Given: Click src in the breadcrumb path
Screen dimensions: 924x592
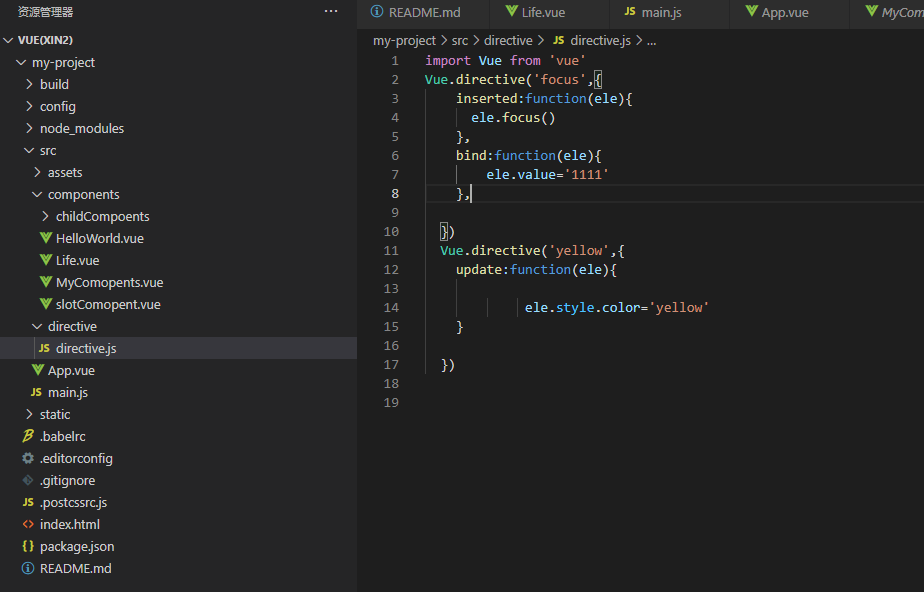Looking at the screenshot, I should (x=460, y=40).
